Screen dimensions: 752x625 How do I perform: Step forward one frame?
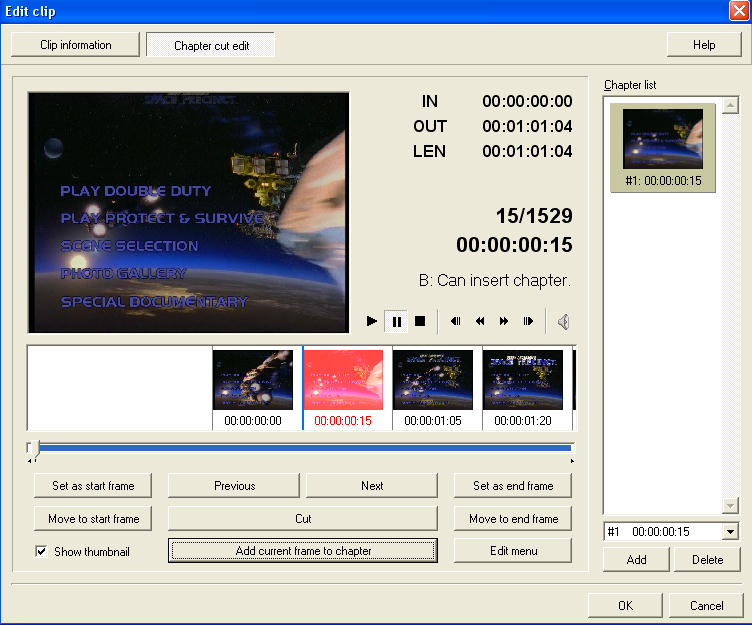coord(528,321)
